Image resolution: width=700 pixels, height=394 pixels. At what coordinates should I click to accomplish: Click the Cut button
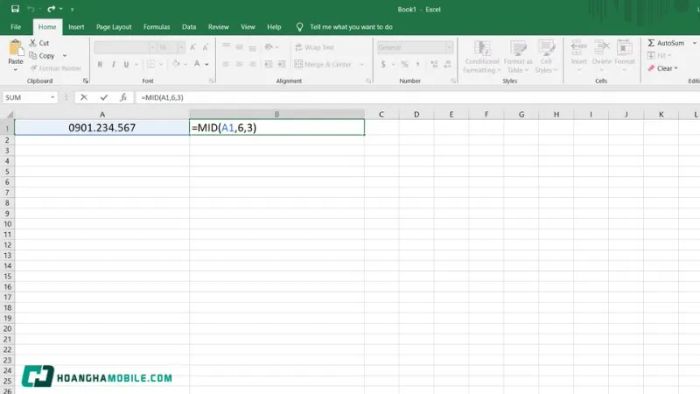click(39, 43)
